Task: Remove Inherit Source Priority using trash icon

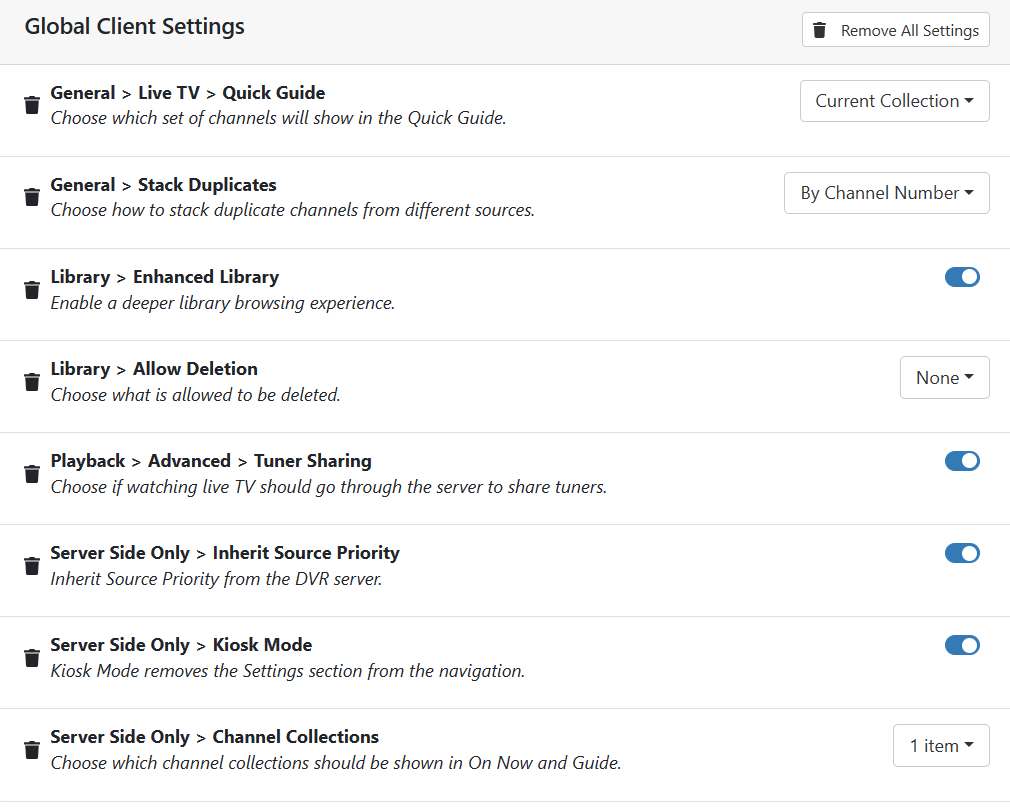Action: pyautogui.click(x=32, y=566)
